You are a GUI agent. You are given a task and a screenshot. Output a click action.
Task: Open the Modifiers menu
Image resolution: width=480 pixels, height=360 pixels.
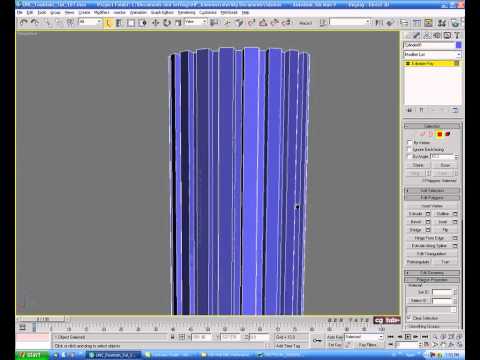coord(101,12)
